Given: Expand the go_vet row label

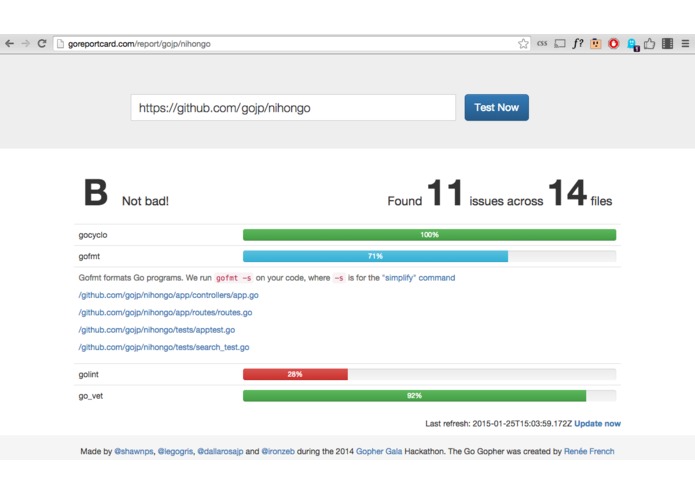Looking at the screenshot, I should tap(90, 396).
